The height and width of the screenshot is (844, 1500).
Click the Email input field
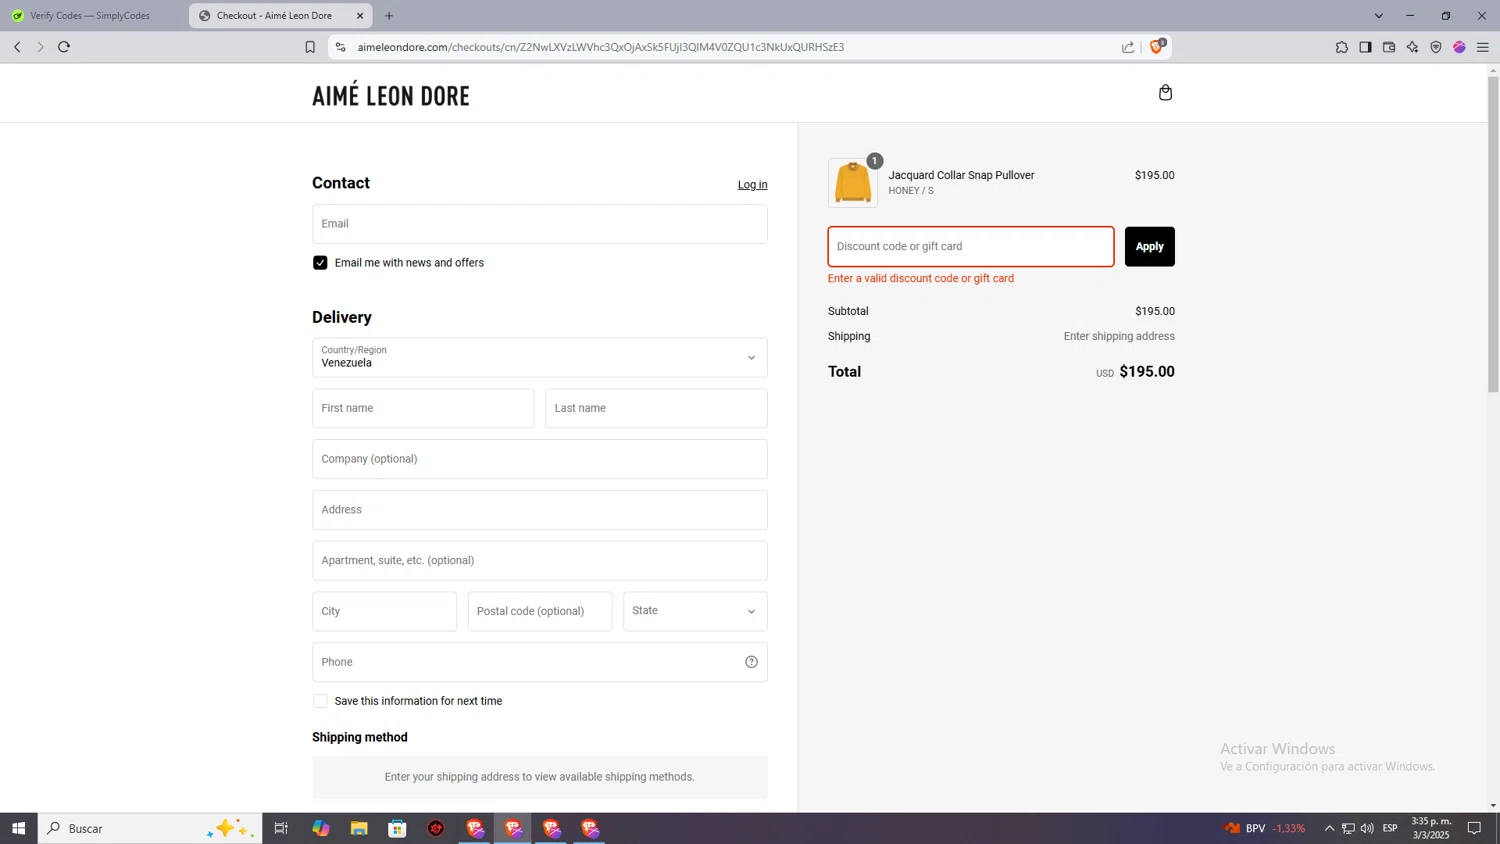[x=540, y=224]
